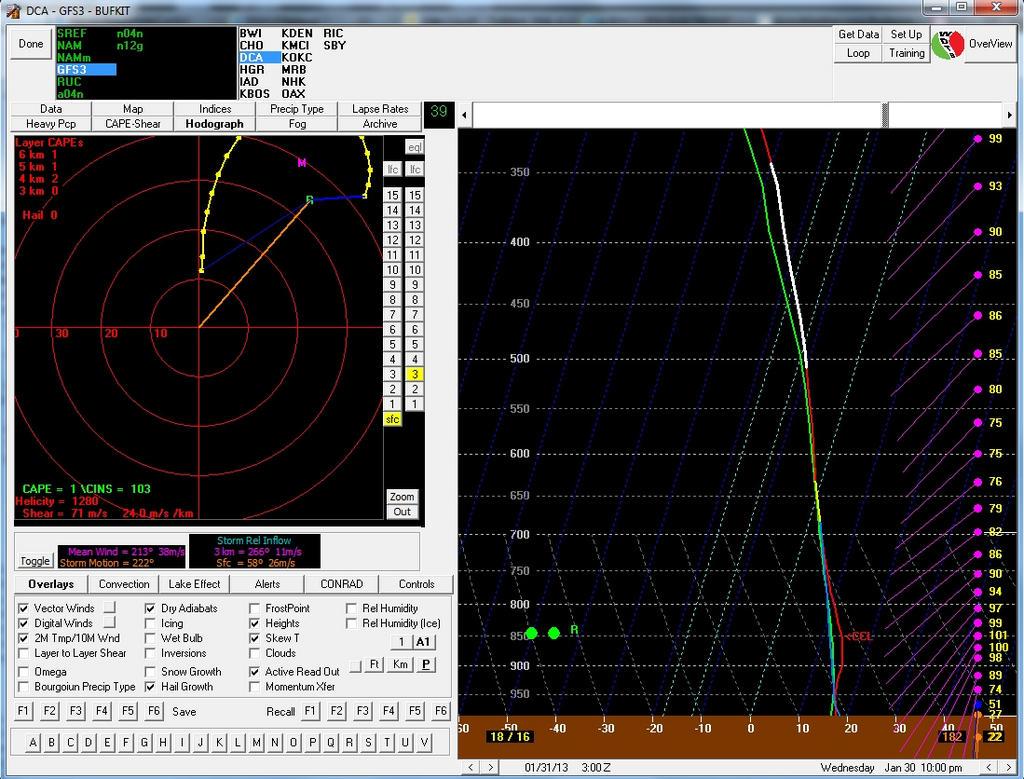
Task: Open the CONRAD tab
Action: click(x=342, y=584)
